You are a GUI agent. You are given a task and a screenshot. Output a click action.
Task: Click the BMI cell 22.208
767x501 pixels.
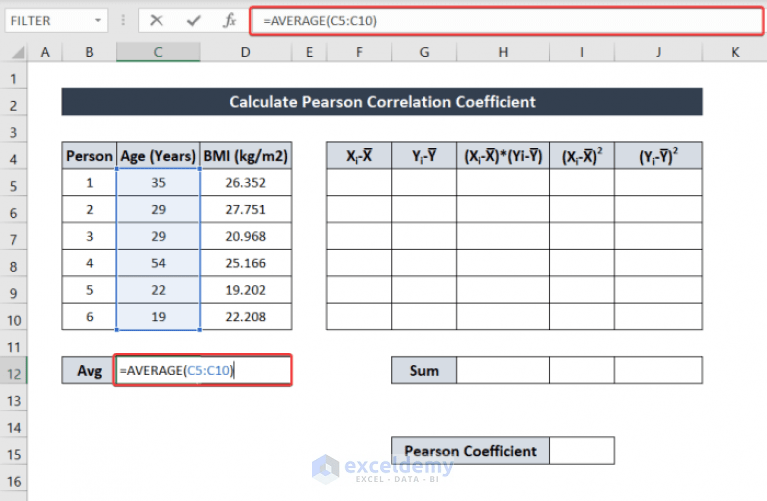click(x=246, y=317)
